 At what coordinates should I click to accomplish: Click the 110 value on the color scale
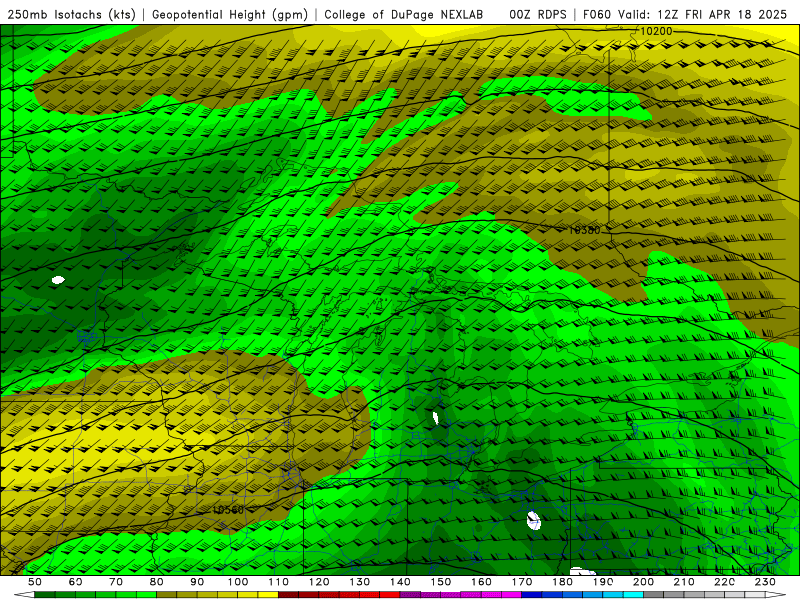pyautogui.click(x=279, y=582)
